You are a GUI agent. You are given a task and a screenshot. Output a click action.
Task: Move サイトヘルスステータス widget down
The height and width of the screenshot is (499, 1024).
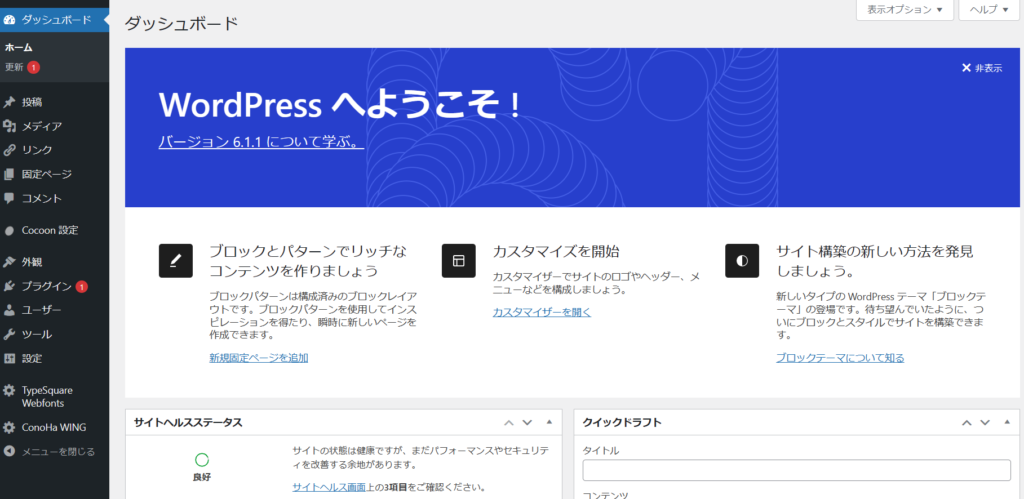tap(528, 423)
